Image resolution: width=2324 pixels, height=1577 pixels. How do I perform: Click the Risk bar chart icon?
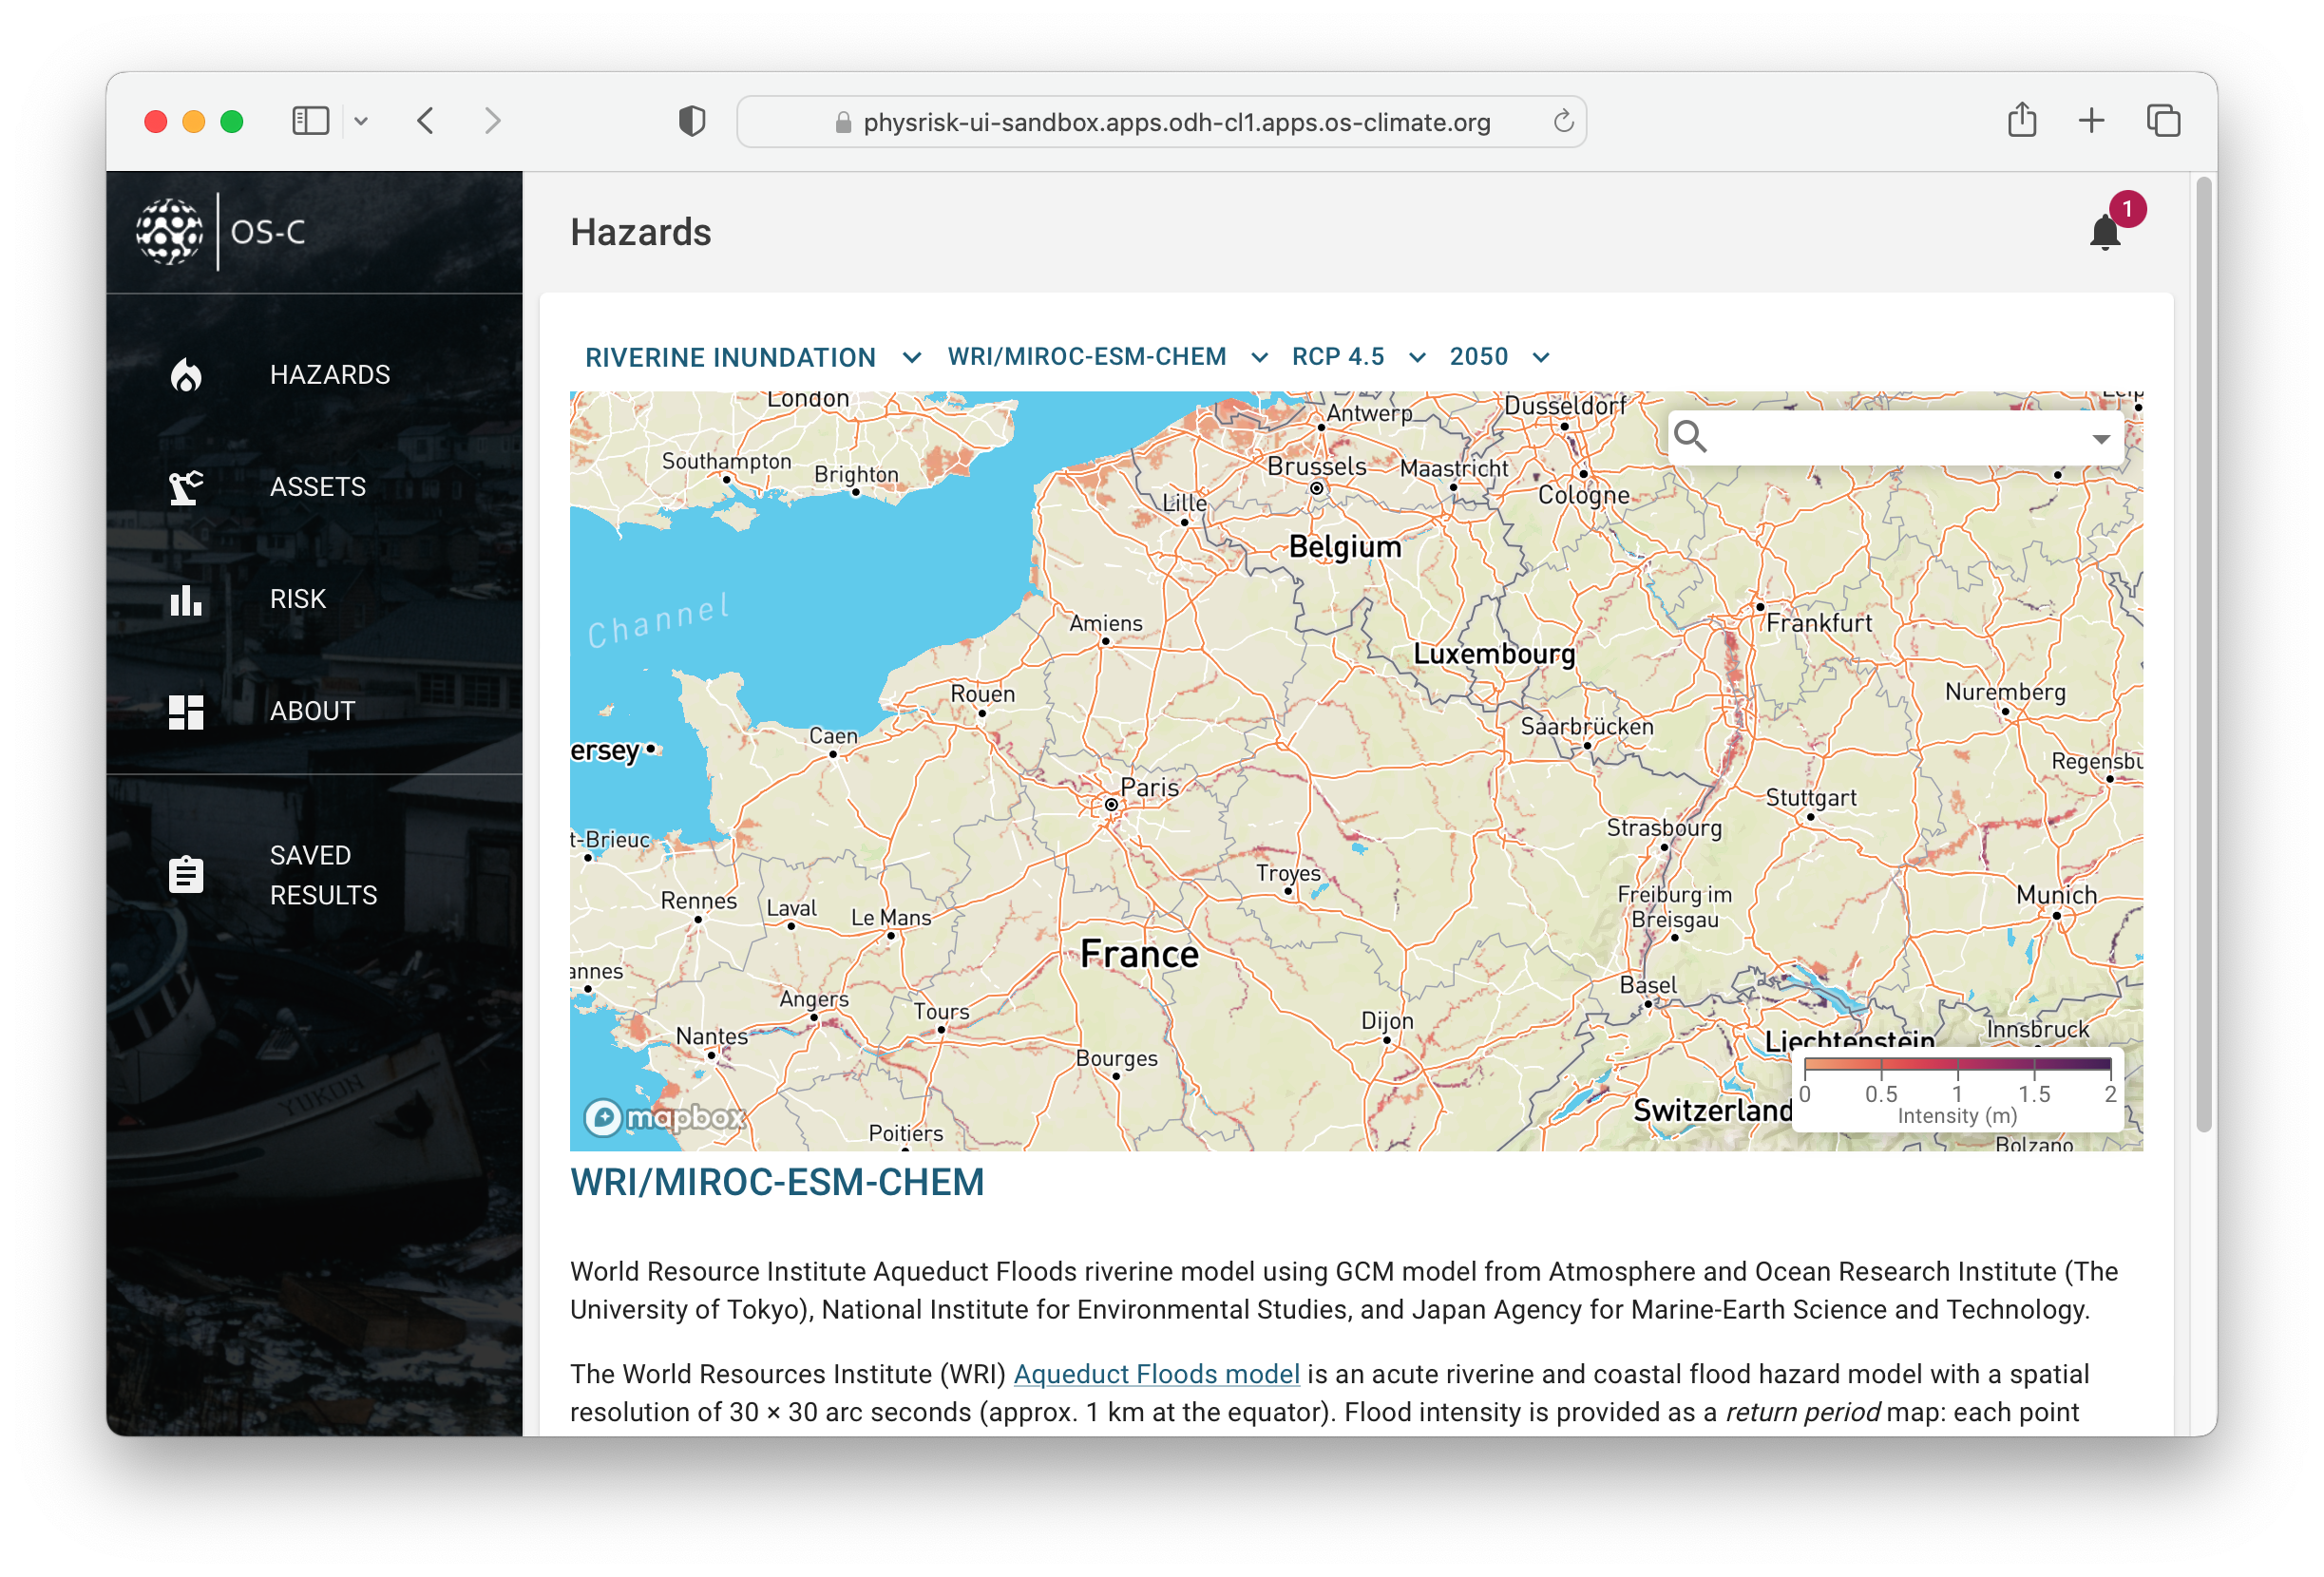(186, 599)
